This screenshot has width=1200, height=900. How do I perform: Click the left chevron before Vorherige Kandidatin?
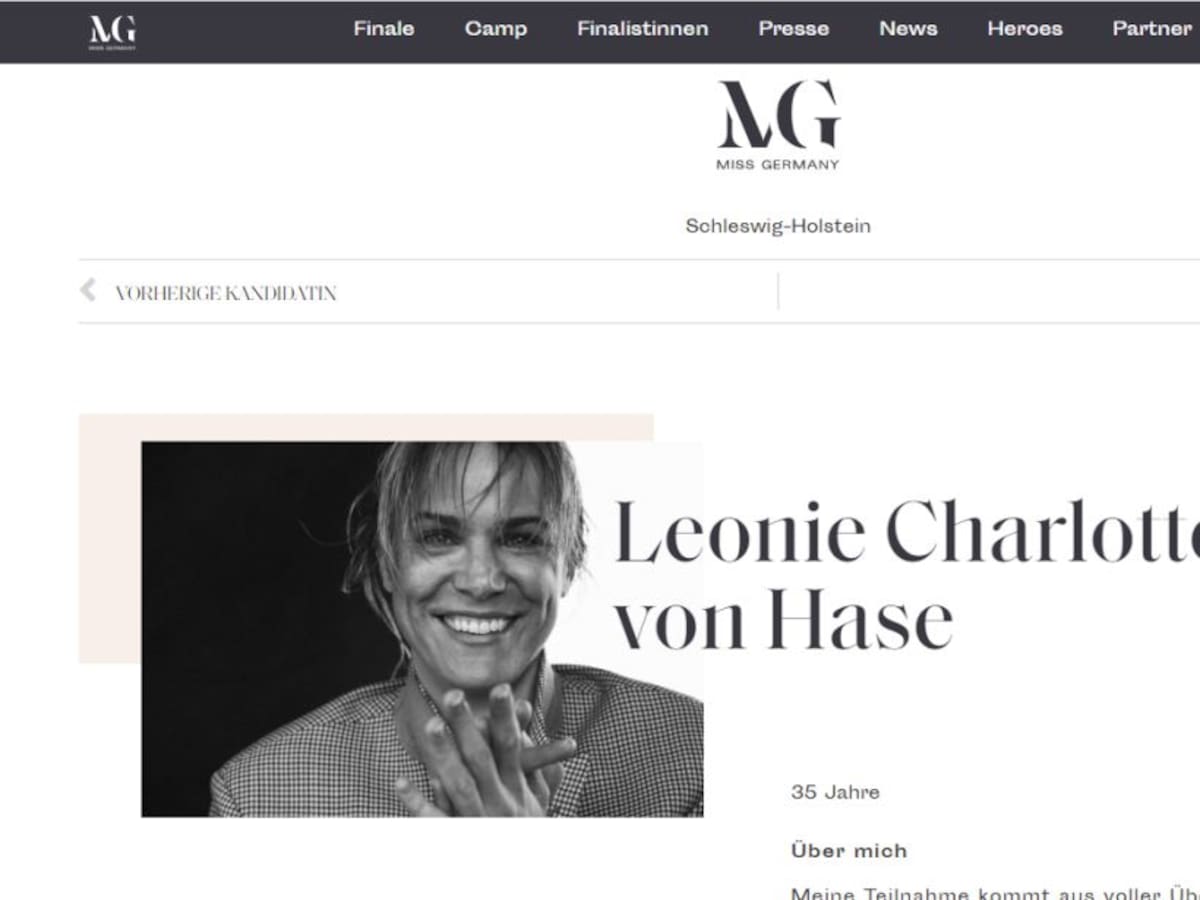pyautogui.click(x=88, y=291)
